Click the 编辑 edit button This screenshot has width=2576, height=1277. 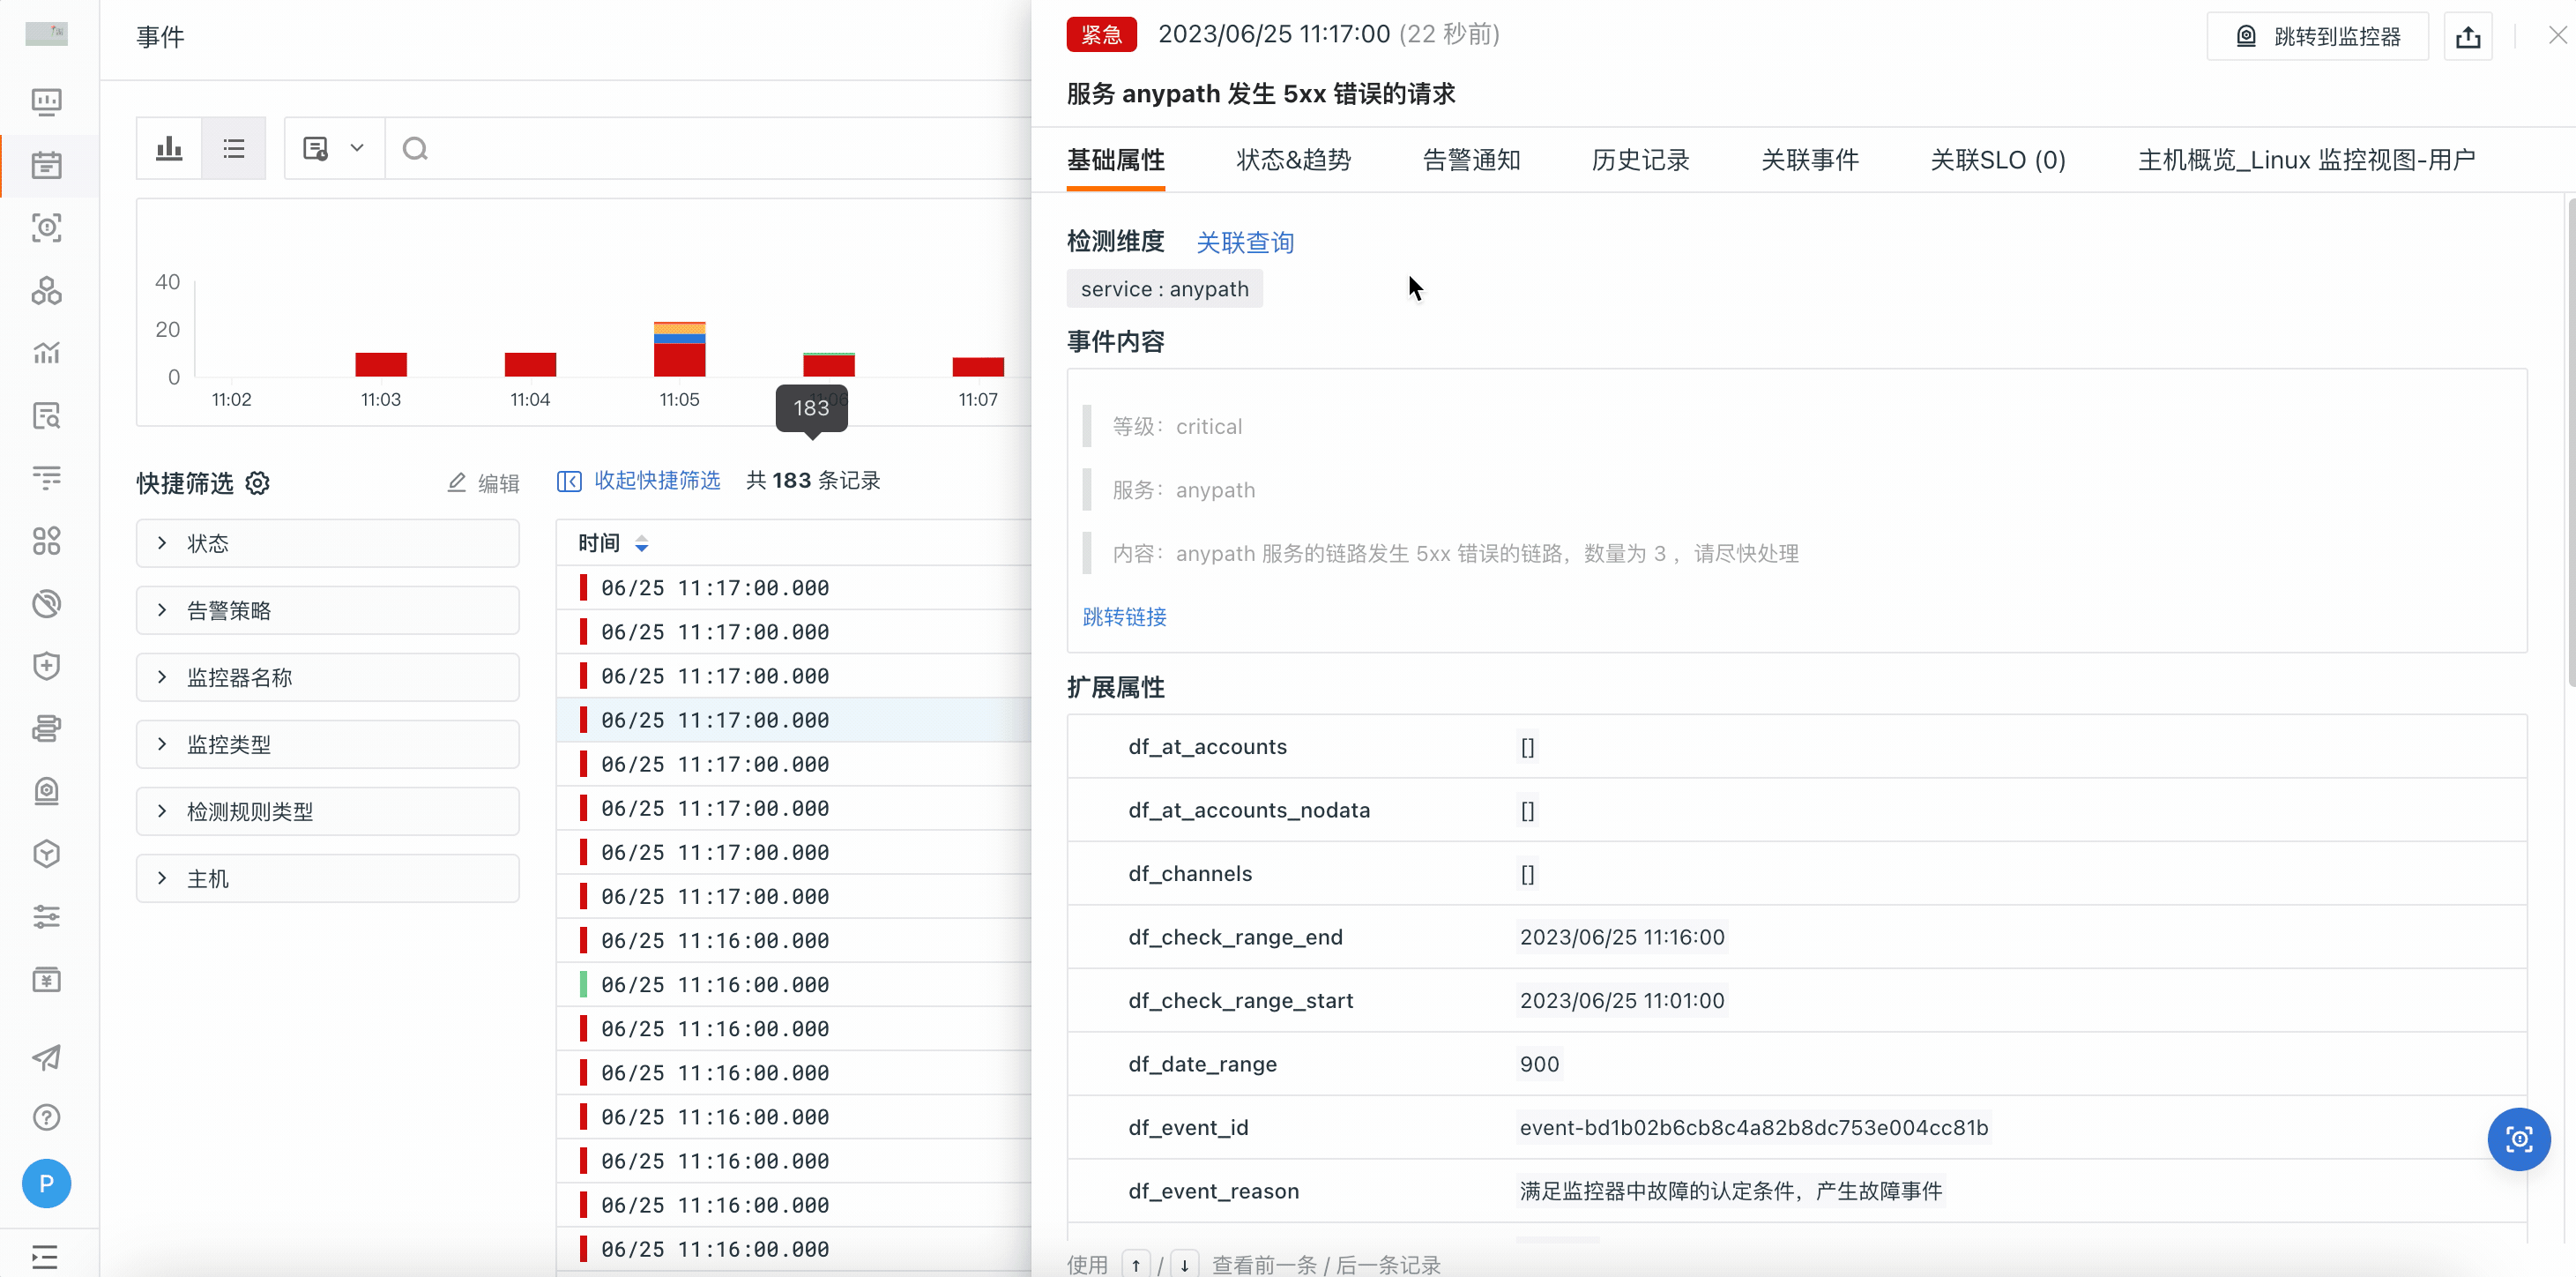[483, 483]
